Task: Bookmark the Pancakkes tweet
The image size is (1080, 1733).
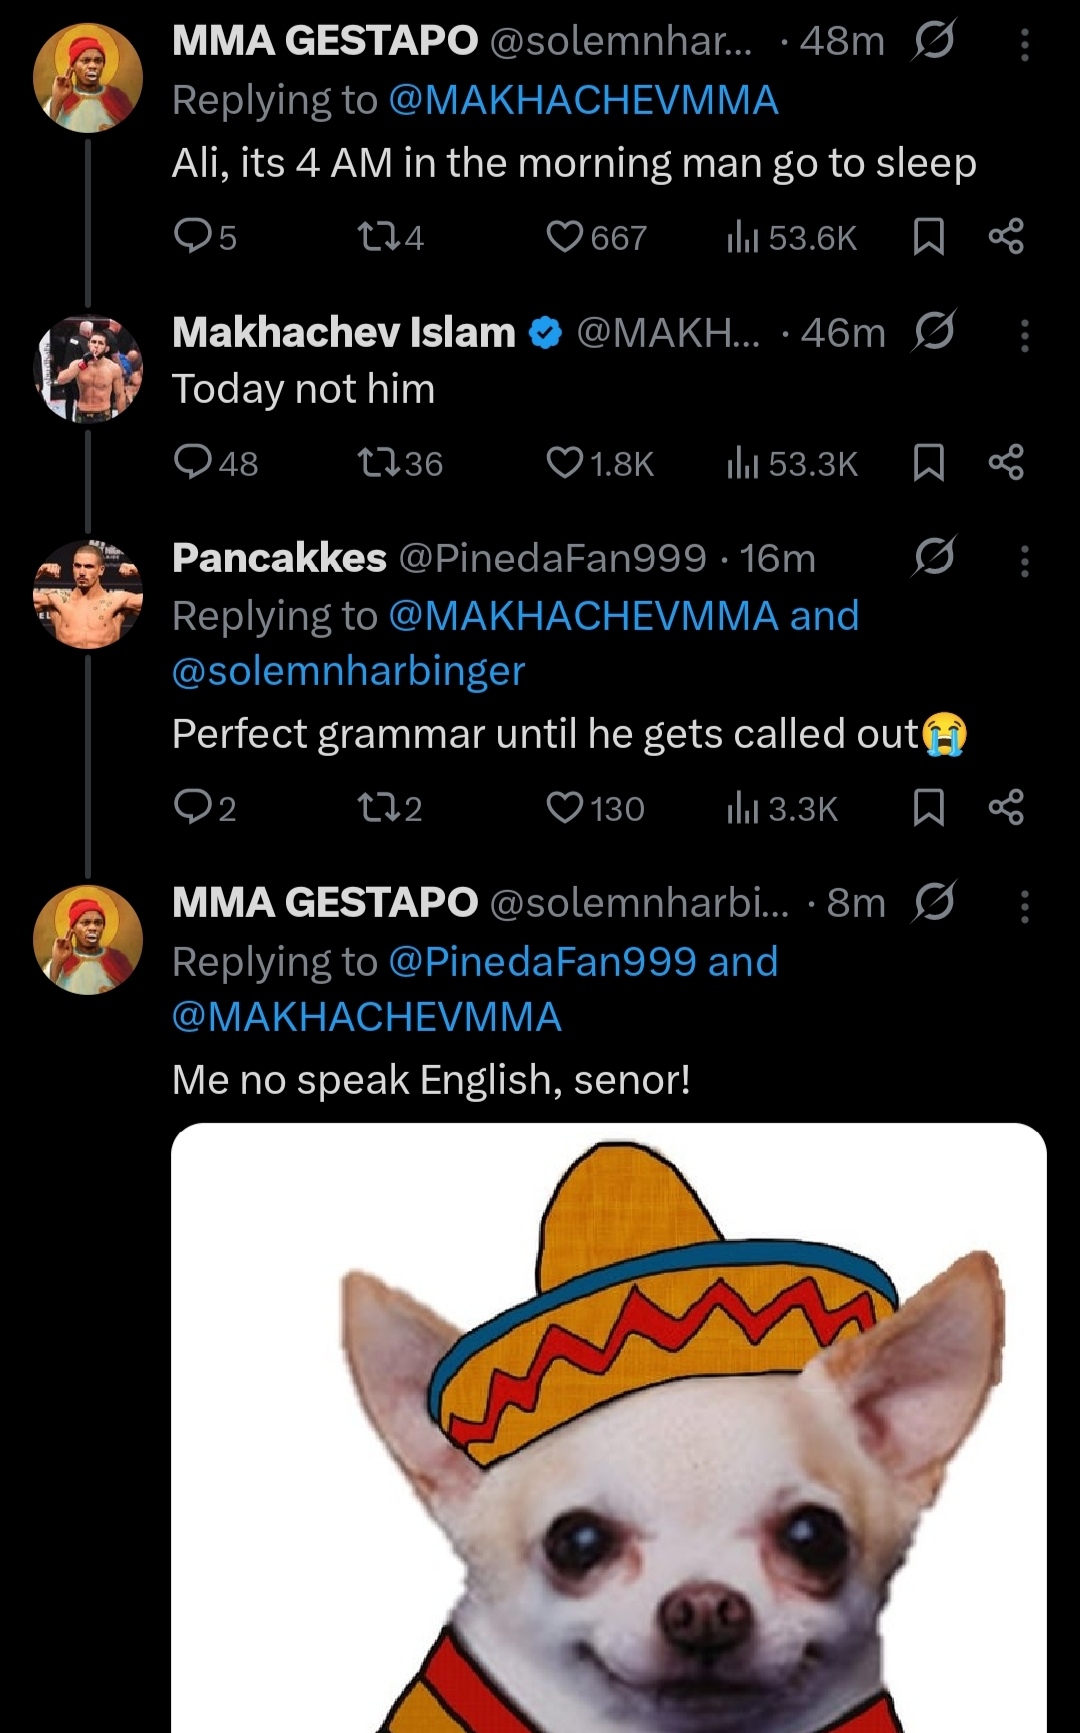Action: coord(929,808)
